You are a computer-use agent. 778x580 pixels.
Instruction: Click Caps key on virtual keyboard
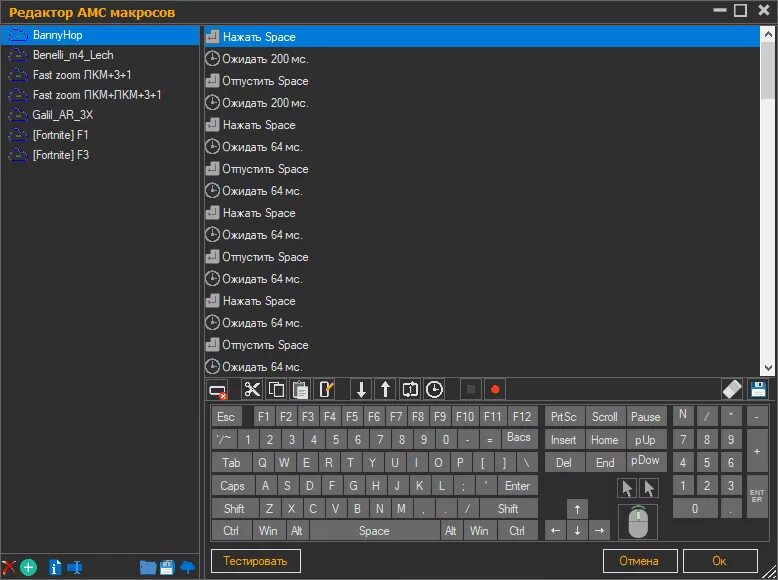233,486
